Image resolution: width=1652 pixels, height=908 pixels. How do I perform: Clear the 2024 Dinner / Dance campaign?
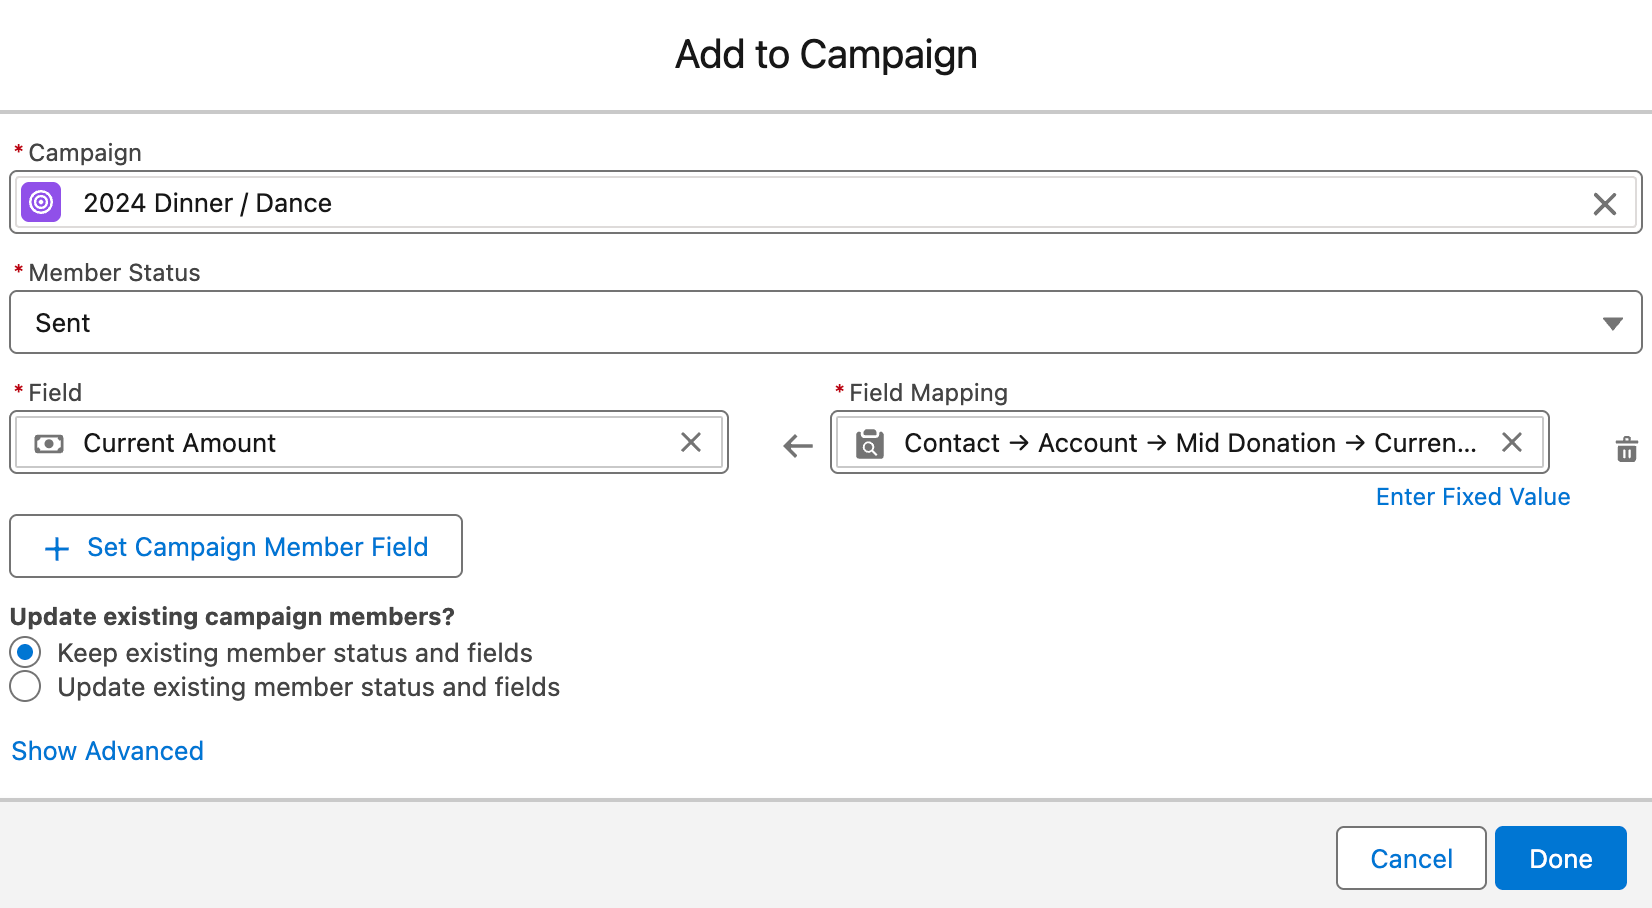click(x=1604, y=204)
